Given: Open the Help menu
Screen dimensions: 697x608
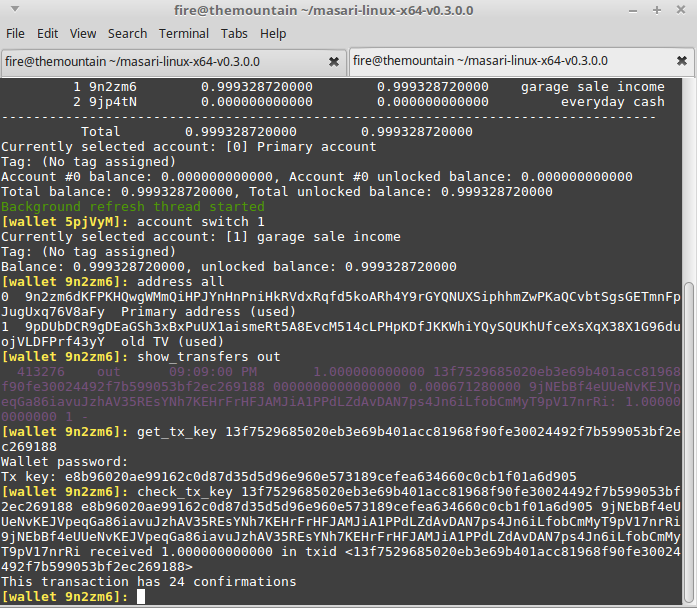Looking at the screenshot, I should click(273, 34).
